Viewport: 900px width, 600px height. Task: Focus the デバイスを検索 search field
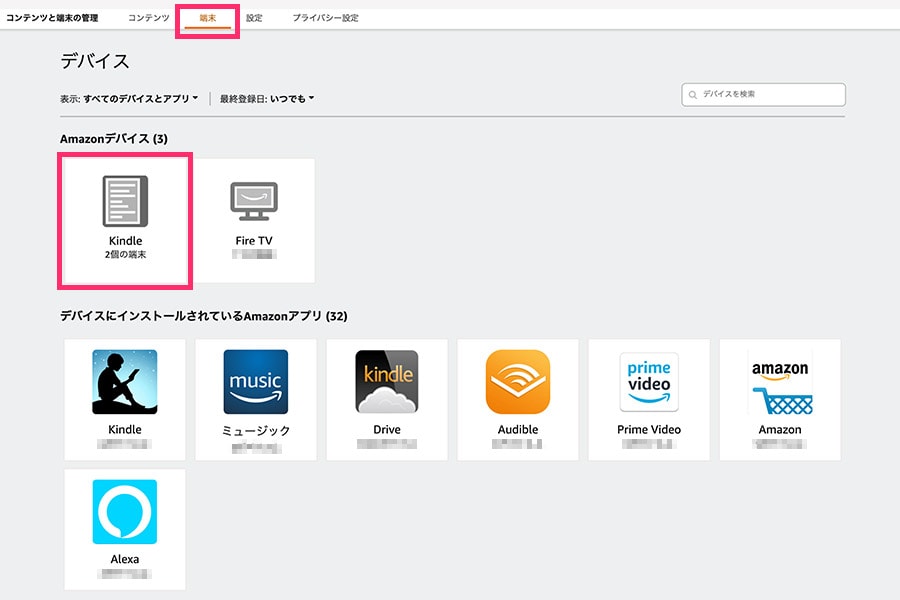[763, 95]
